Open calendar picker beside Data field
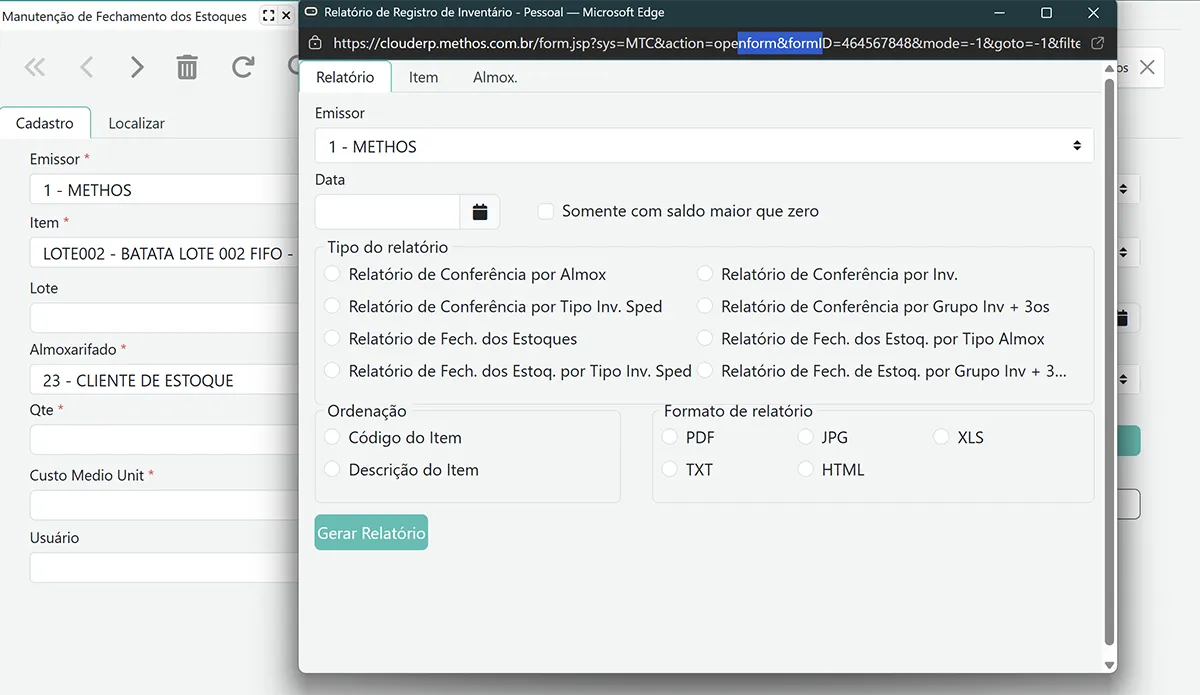Image resolution: width=1200 pixels, height=695 pixels. click(x=480, y=212)
